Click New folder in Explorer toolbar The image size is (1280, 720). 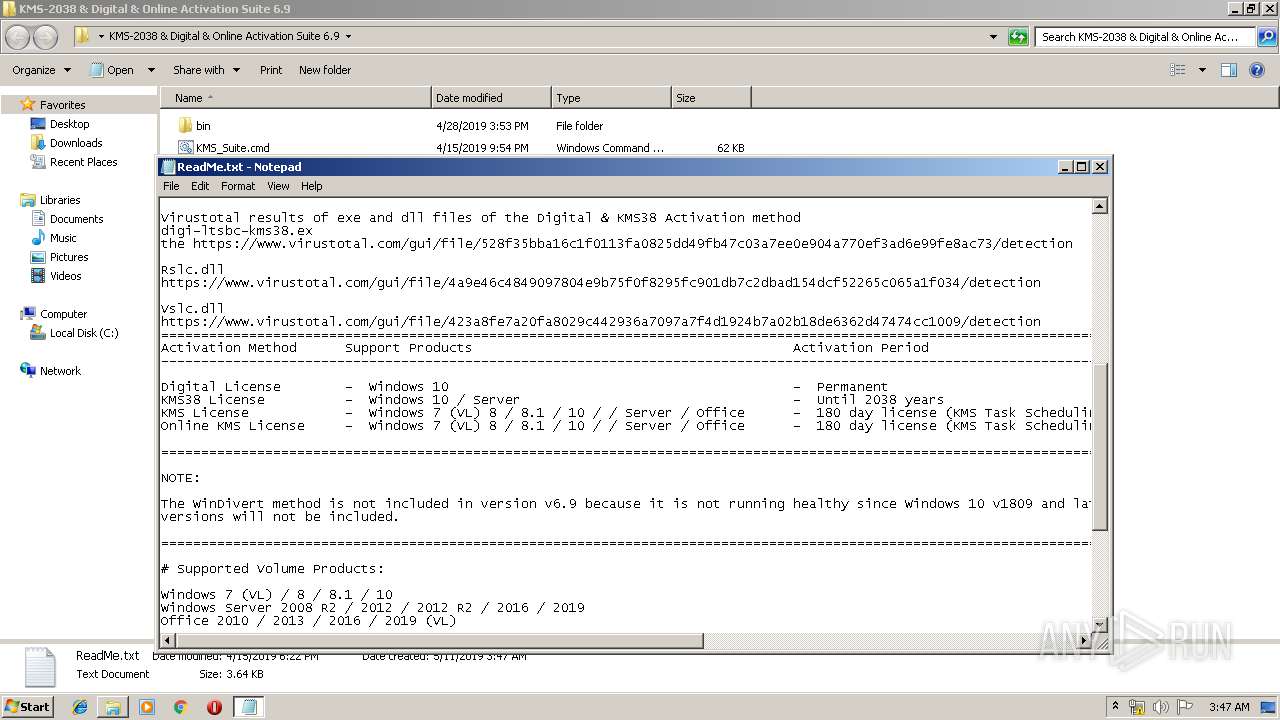(325, 70)
